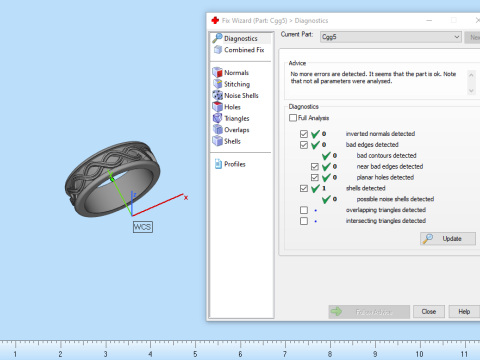Click the Update diagnostics button
The height and width of the screenshot is (360, 480).
click(448, 239)
